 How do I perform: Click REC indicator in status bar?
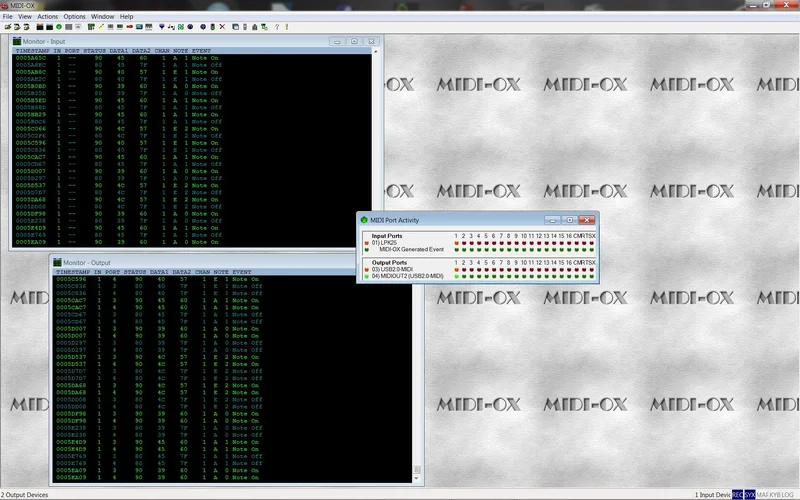coord(737,494)
